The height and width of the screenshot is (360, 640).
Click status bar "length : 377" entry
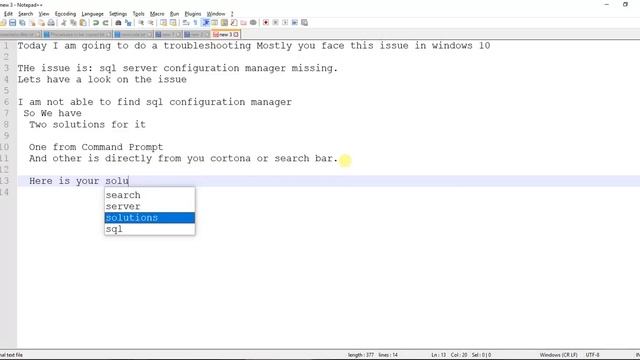[x=361, y=355]
